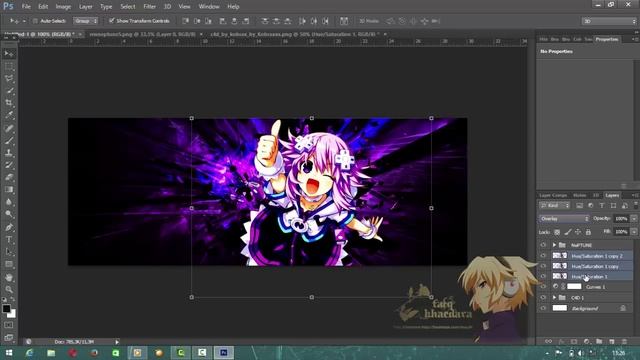Open the Opacity slider dropdown arrow
Viewport: 640px width, 360px height.
click(x=634, y=219)
